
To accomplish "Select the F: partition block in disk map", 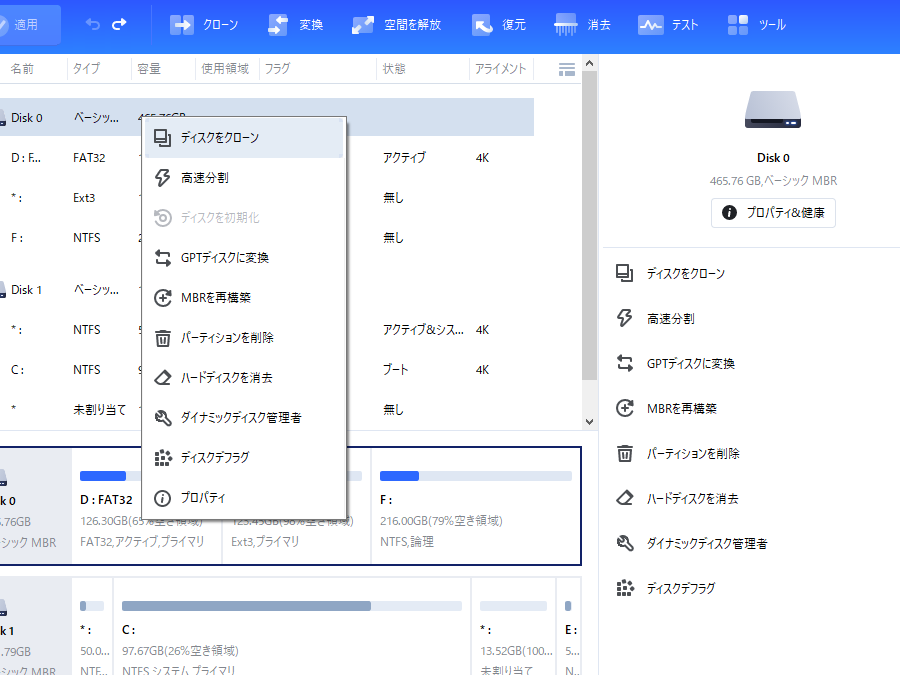I will click(475, 506).
